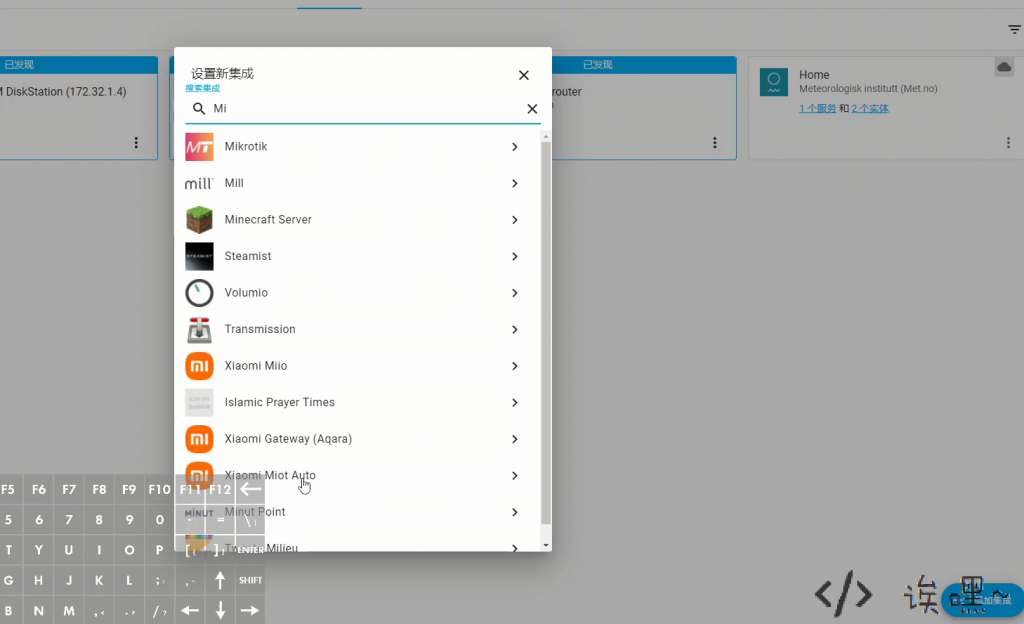Expand the Minecraft Server row chevron
This screenshot has height=624, width=1024.
click(x=515, y=220)
